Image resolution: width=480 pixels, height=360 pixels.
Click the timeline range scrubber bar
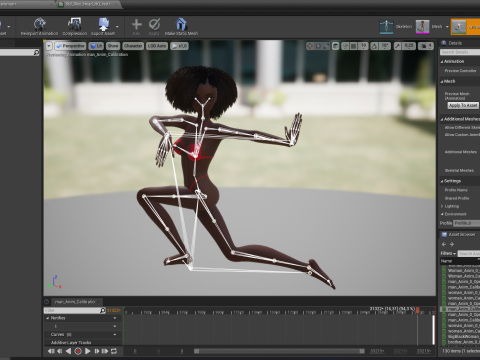(x=279, y=351)
